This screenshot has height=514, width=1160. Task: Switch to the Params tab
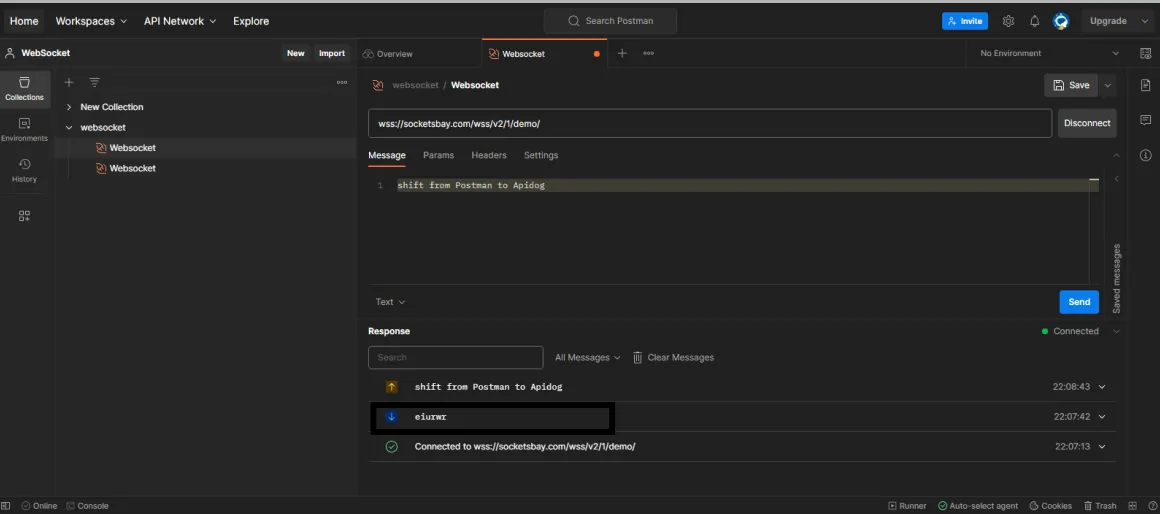pos(439,155)
